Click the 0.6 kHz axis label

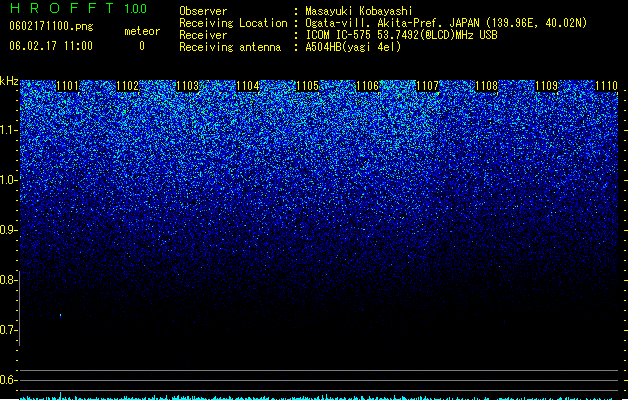coord(8,380)
